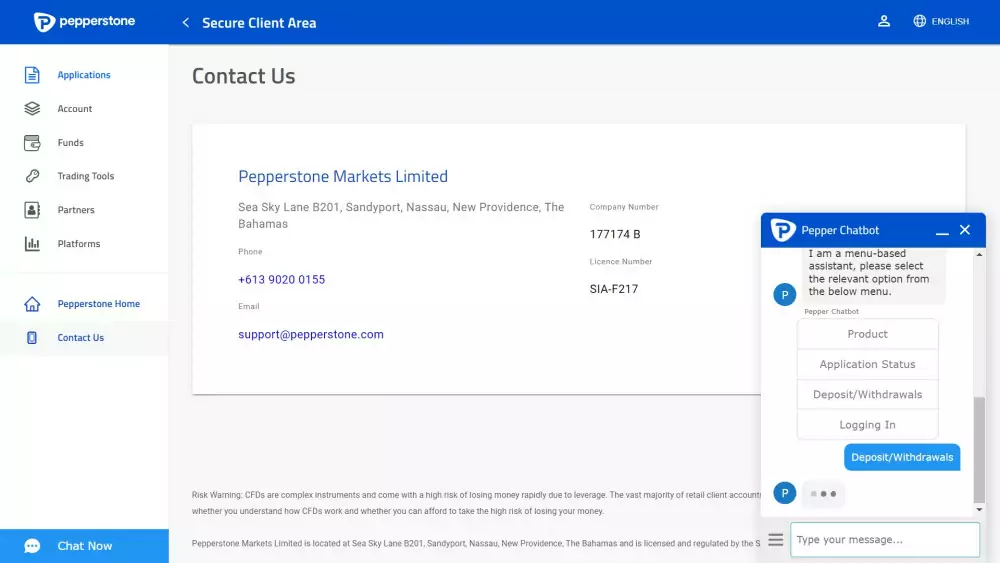The width and height of the screenshot is (1000, 563).
Task: Click chatbot scrollbar down arrow
Action: click(x=979, y=509)
